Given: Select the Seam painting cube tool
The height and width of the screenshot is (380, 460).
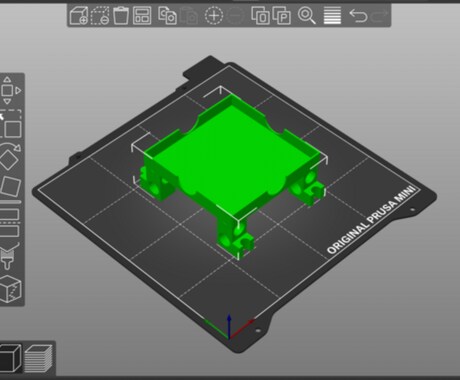Looking at the screenshot, I should [11, 288].
